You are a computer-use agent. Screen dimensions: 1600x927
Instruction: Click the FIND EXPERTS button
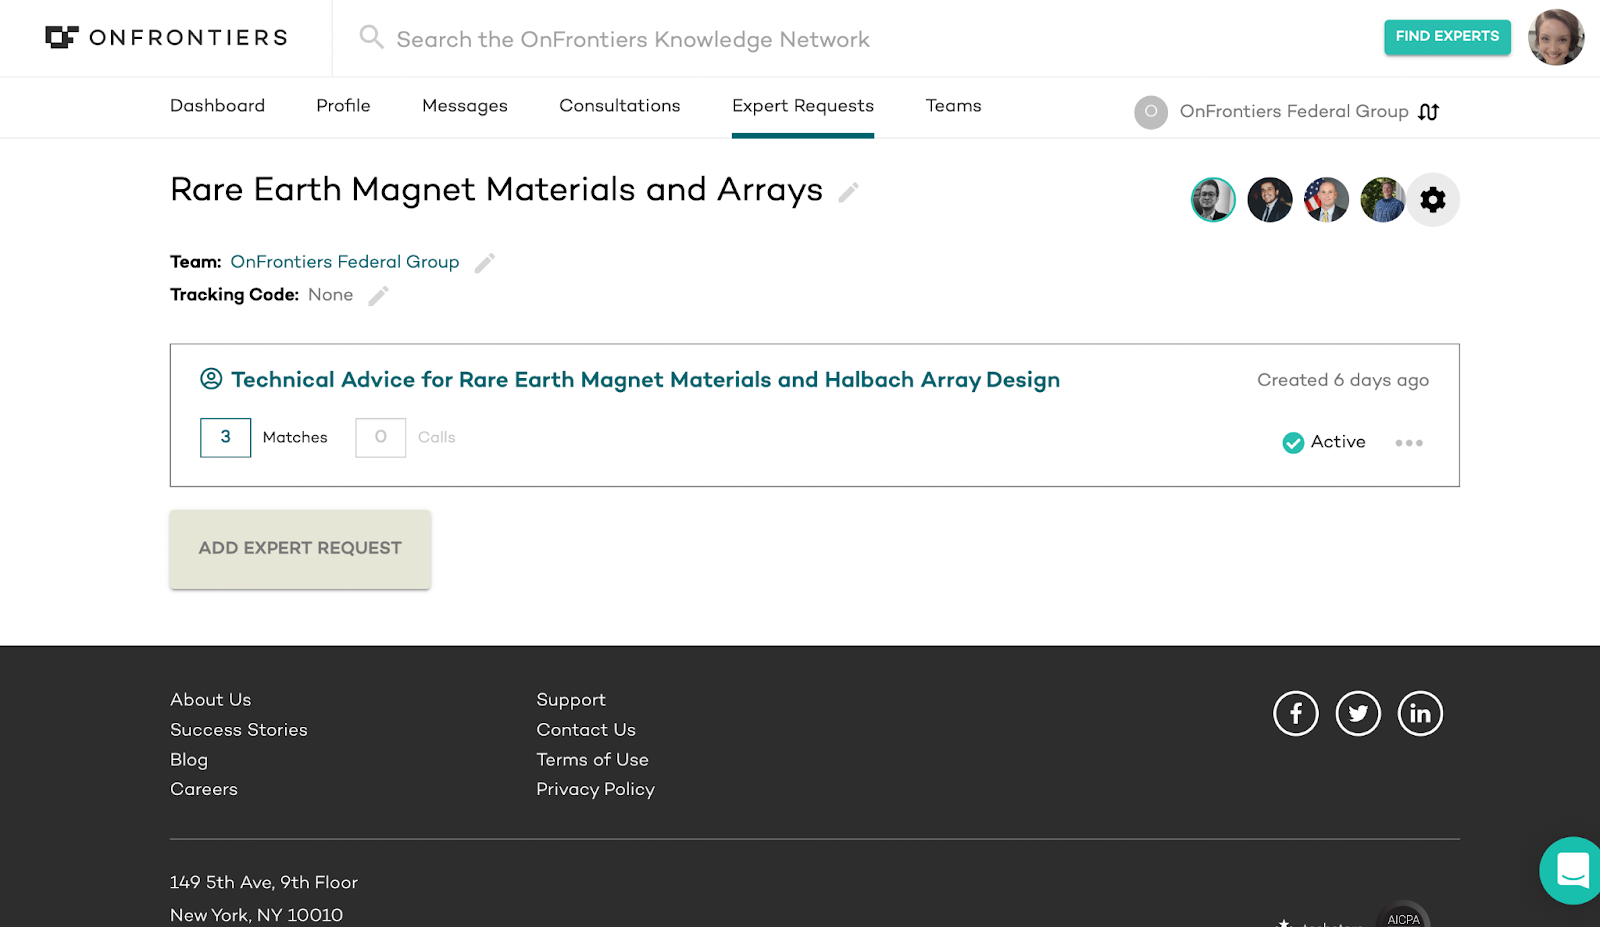[1447, 37]
